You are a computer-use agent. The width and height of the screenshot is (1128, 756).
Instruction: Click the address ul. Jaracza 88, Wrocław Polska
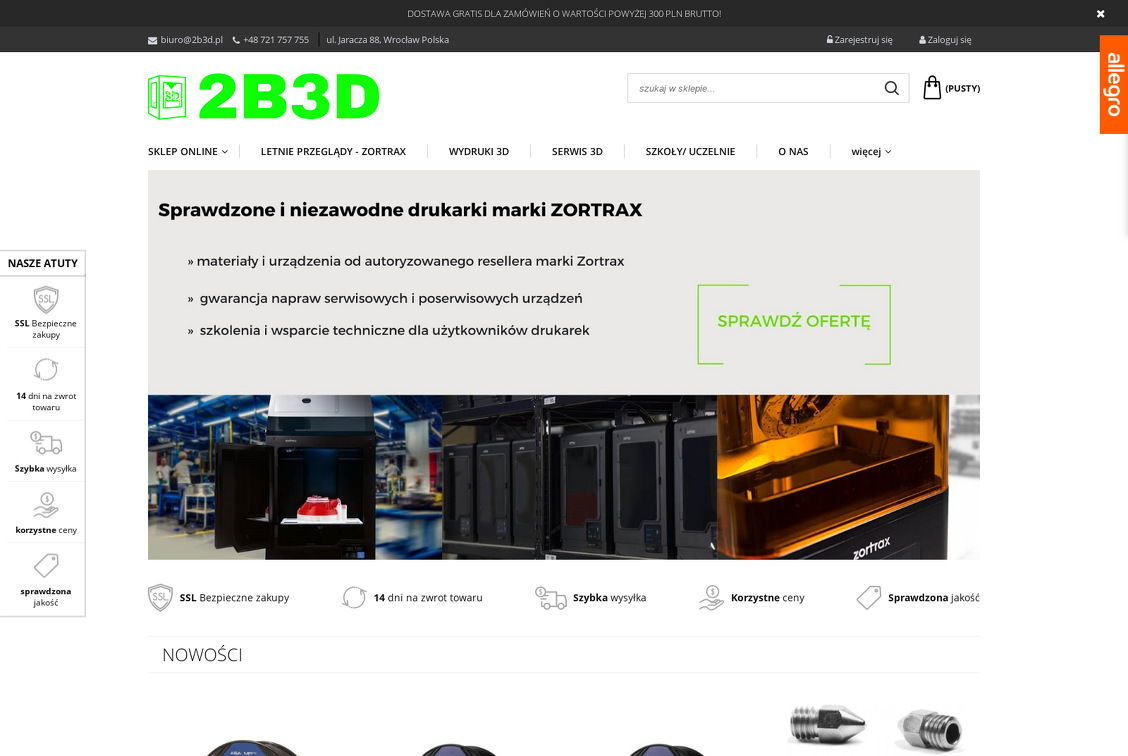(388, 40)
